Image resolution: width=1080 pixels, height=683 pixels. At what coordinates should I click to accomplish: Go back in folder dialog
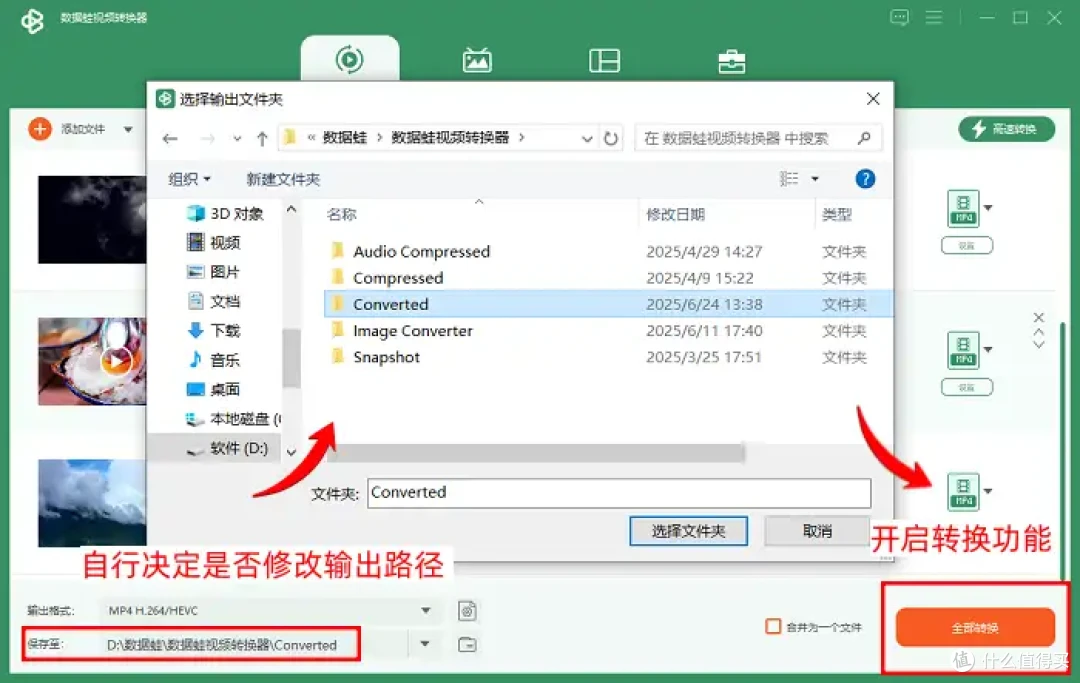point(170,138)
